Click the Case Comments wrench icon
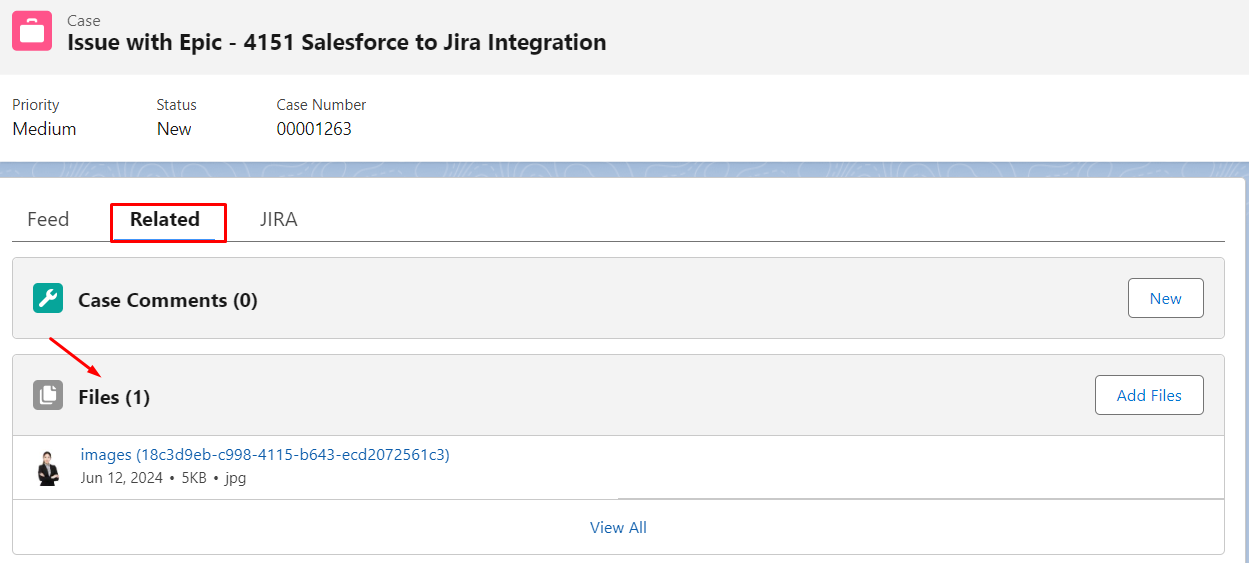 click(x=48, y=298)
